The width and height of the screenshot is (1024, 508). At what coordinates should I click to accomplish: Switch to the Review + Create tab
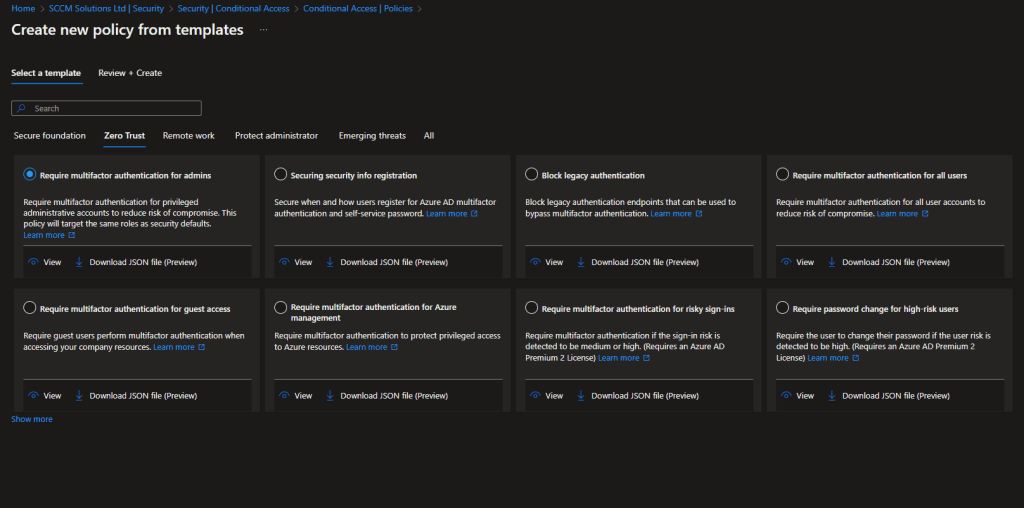pyautogui.click(x=130, y=73)
